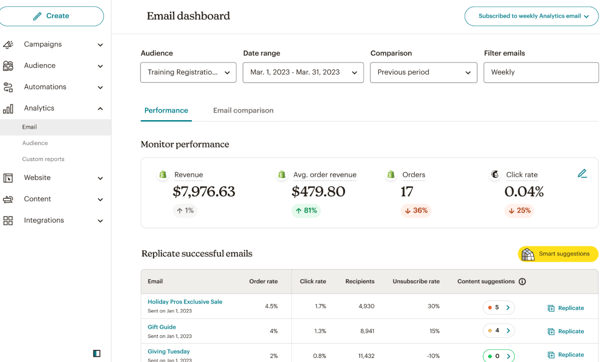Click the Audience people icon in sidebar
This screenshot has height=362, width=600.
8,66
